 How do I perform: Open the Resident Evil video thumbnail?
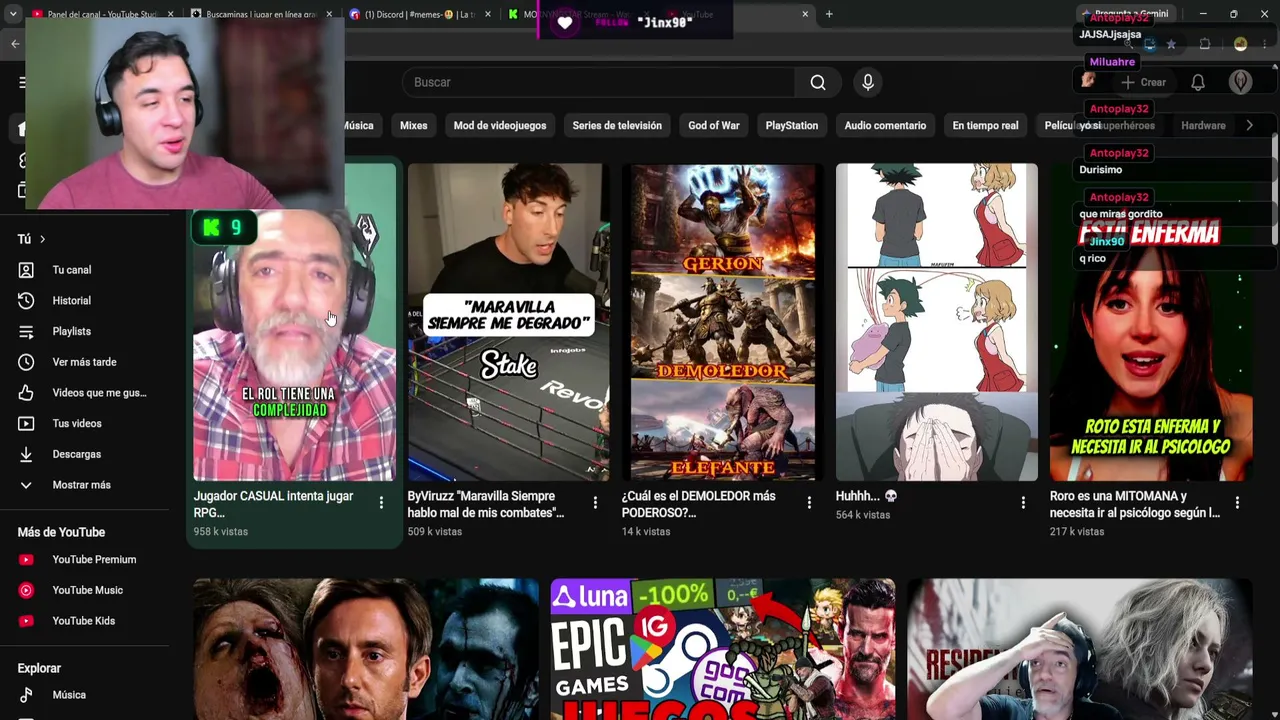(x=1080, y=649)
